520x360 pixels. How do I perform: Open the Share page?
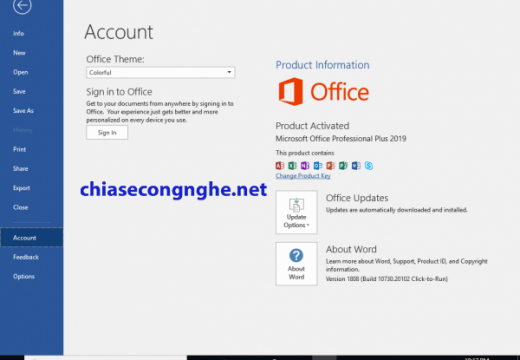coord(21,169)
